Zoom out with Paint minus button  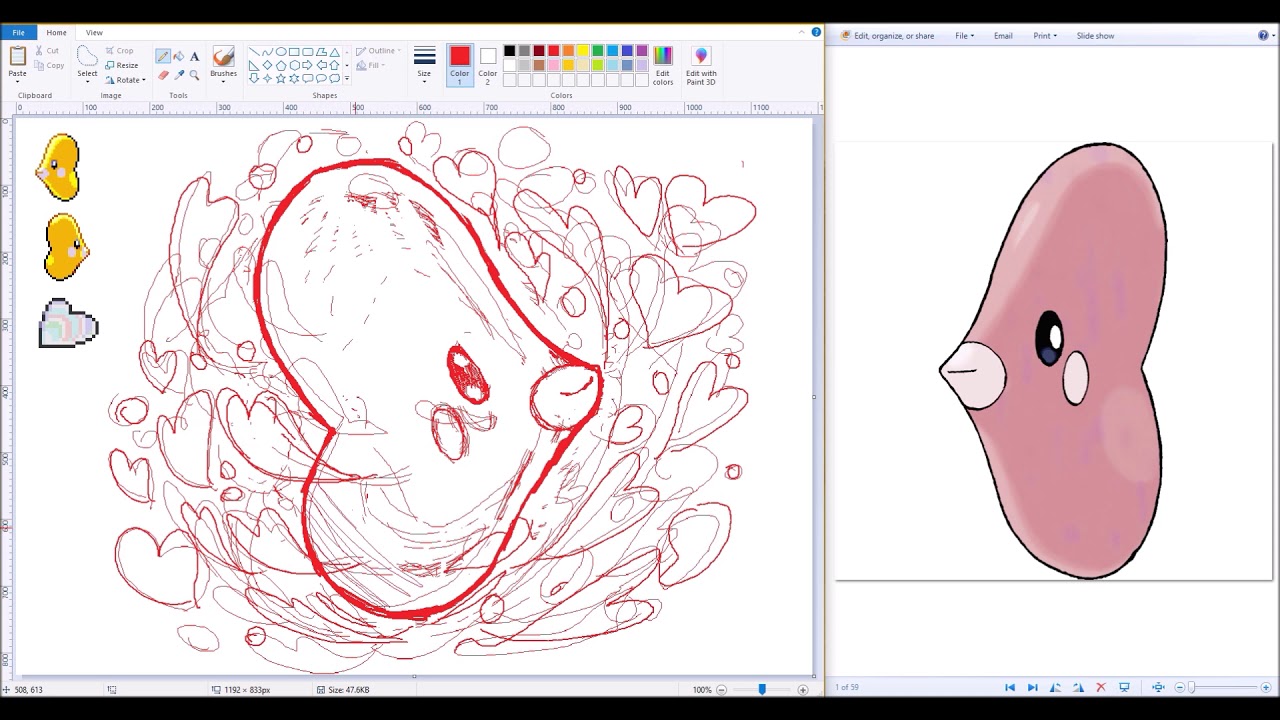[x=721, y=690]
